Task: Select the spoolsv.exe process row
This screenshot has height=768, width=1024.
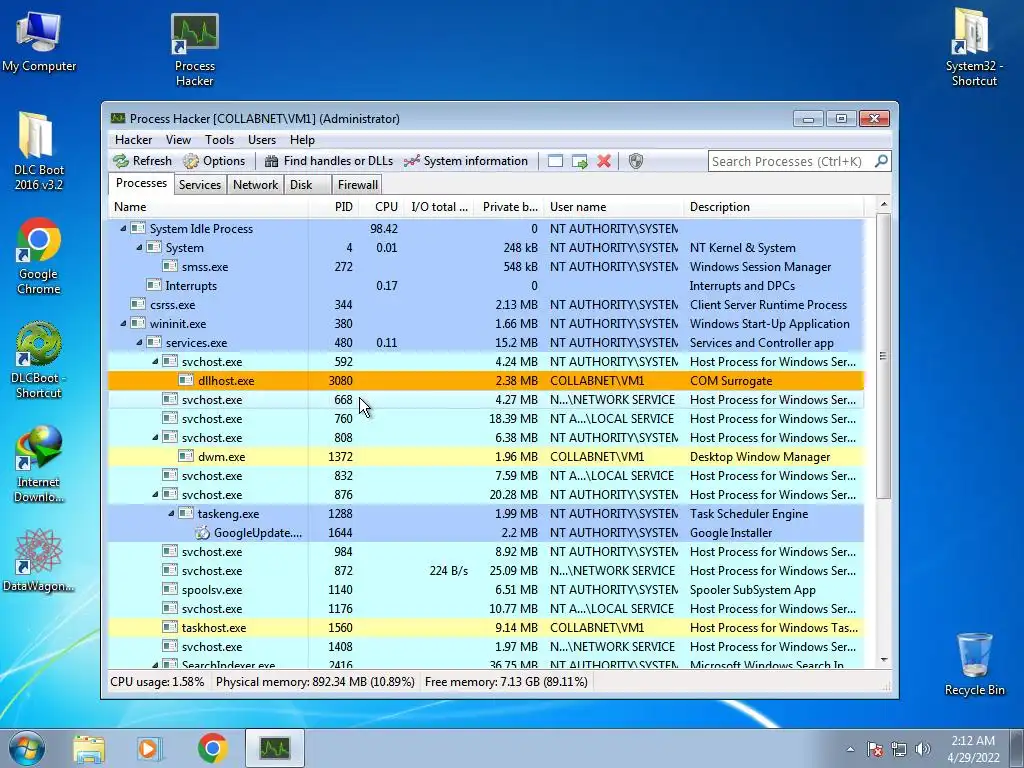Action: (486, 590)
